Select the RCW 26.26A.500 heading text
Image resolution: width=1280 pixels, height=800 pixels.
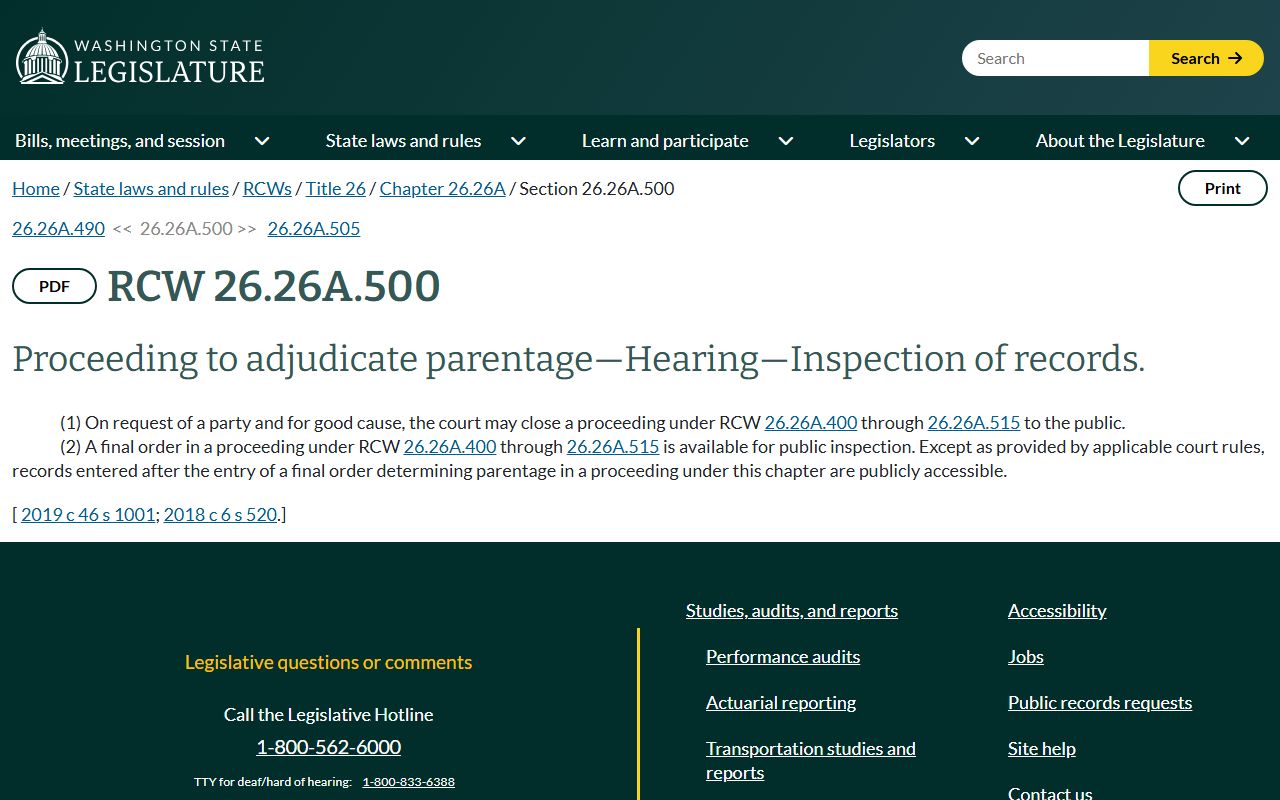[x=274, y=286]
